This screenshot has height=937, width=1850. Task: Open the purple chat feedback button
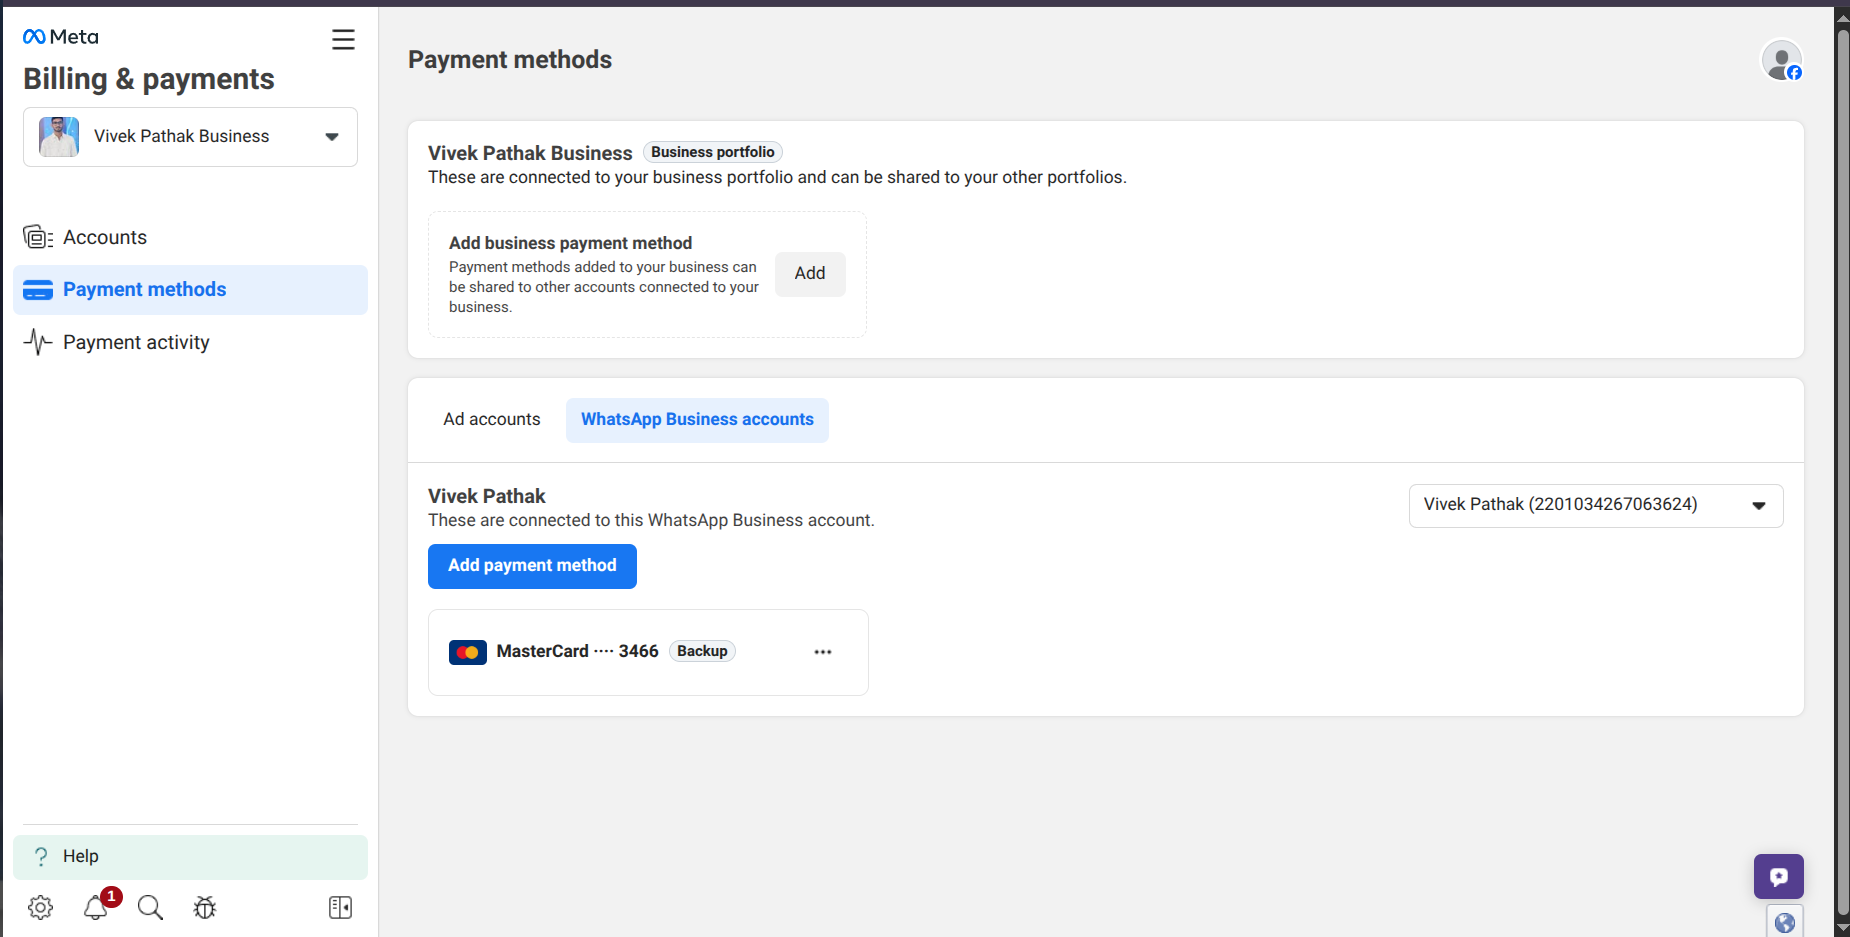coord(1778,877)
